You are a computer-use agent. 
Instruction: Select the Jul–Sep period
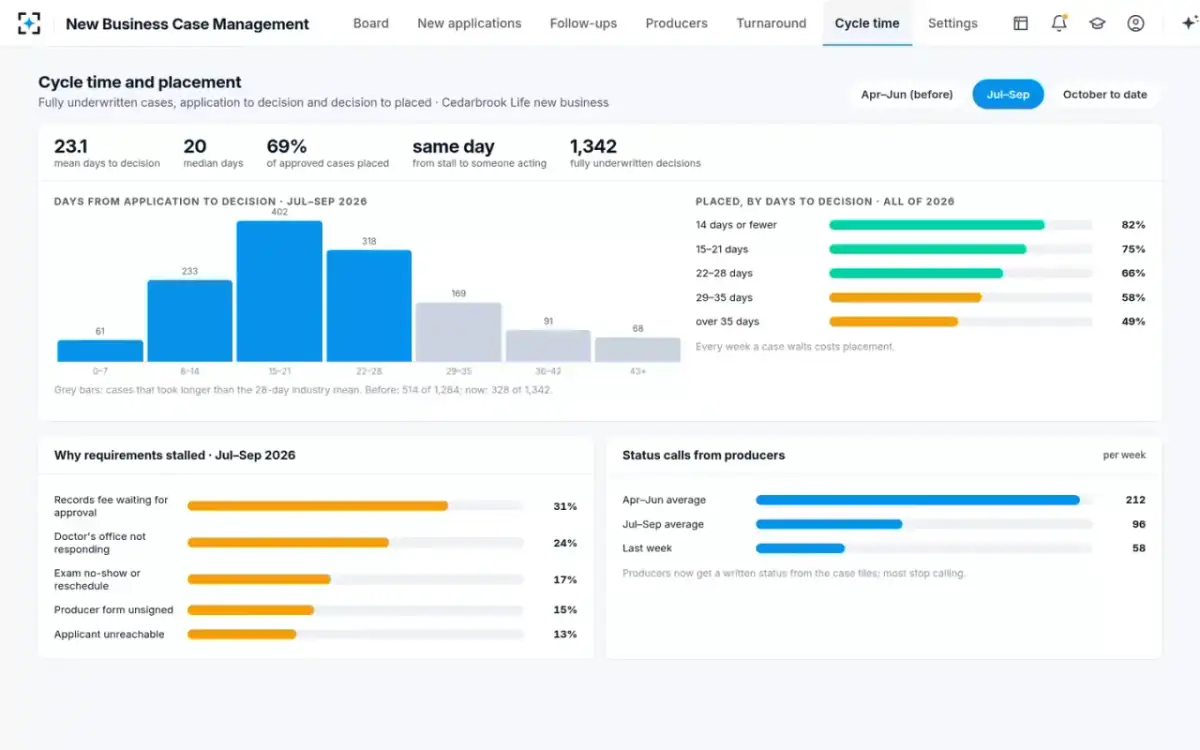click(x=1008, y=95)
